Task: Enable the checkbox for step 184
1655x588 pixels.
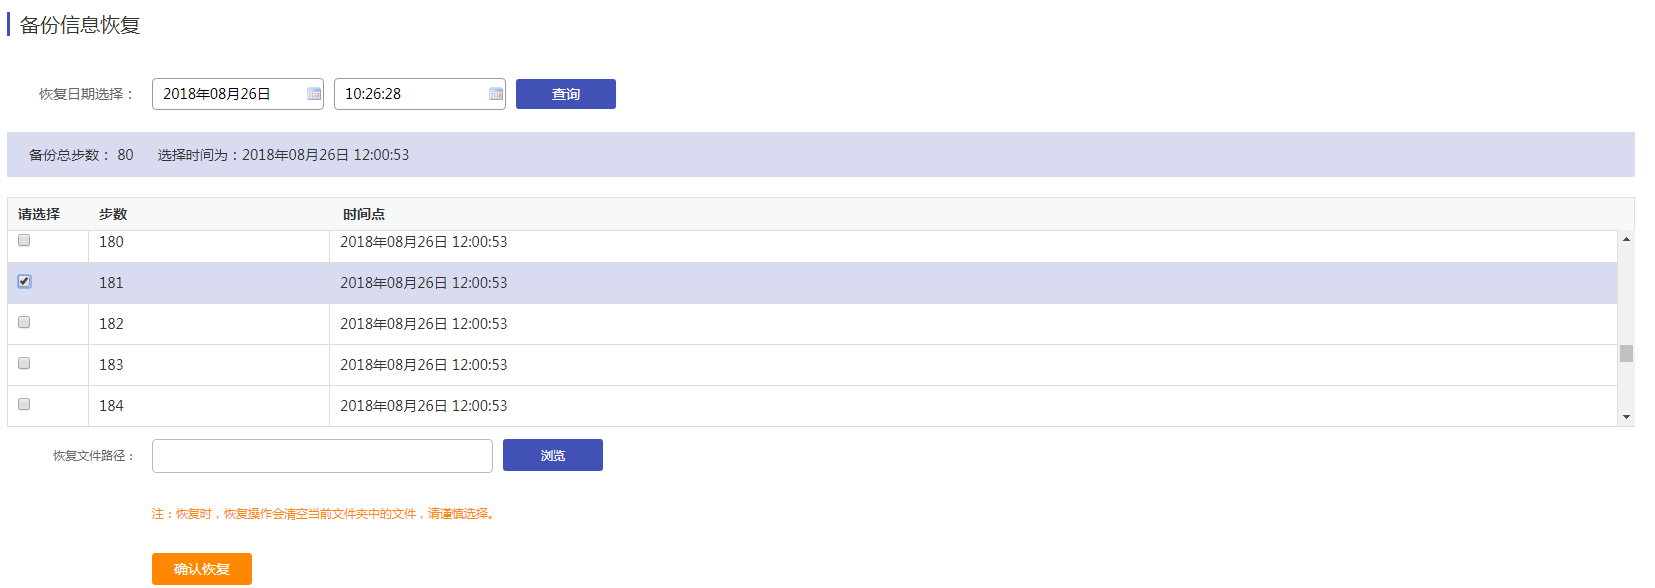Action: tap(24, 404)
